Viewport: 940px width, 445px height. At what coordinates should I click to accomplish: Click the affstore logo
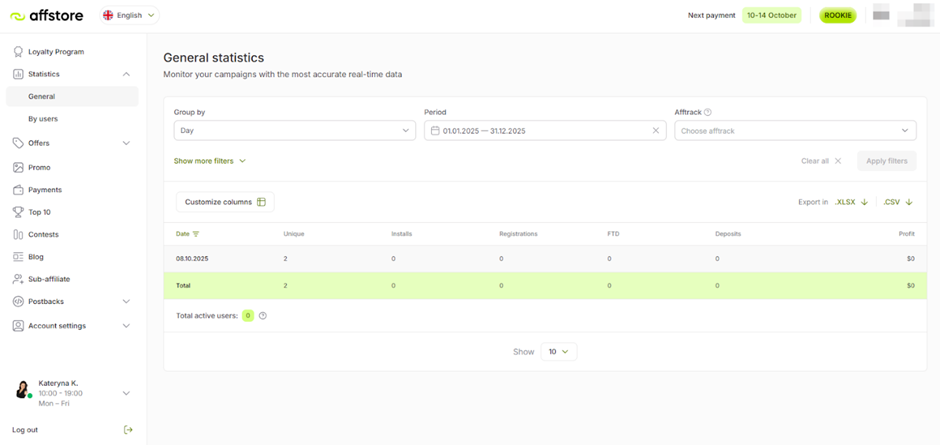[x=47, y=15]
